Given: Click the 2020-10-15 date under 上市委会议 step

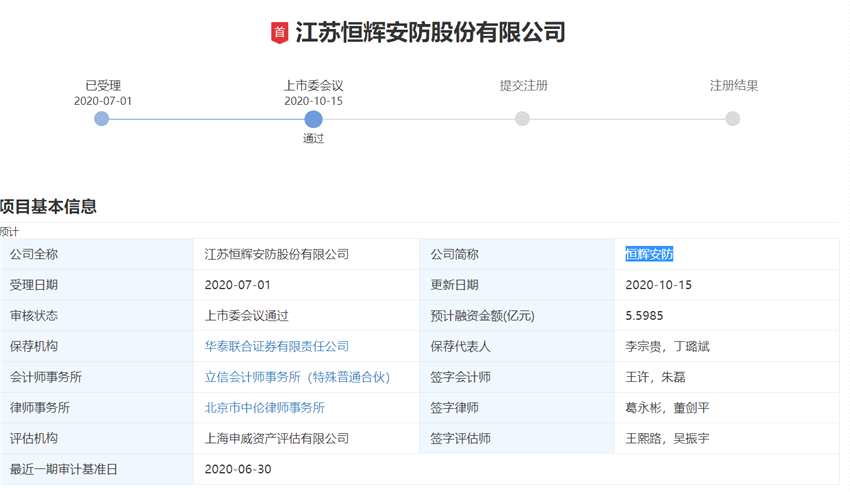Looking at the screenshot, I should click(x=313, y=101).
